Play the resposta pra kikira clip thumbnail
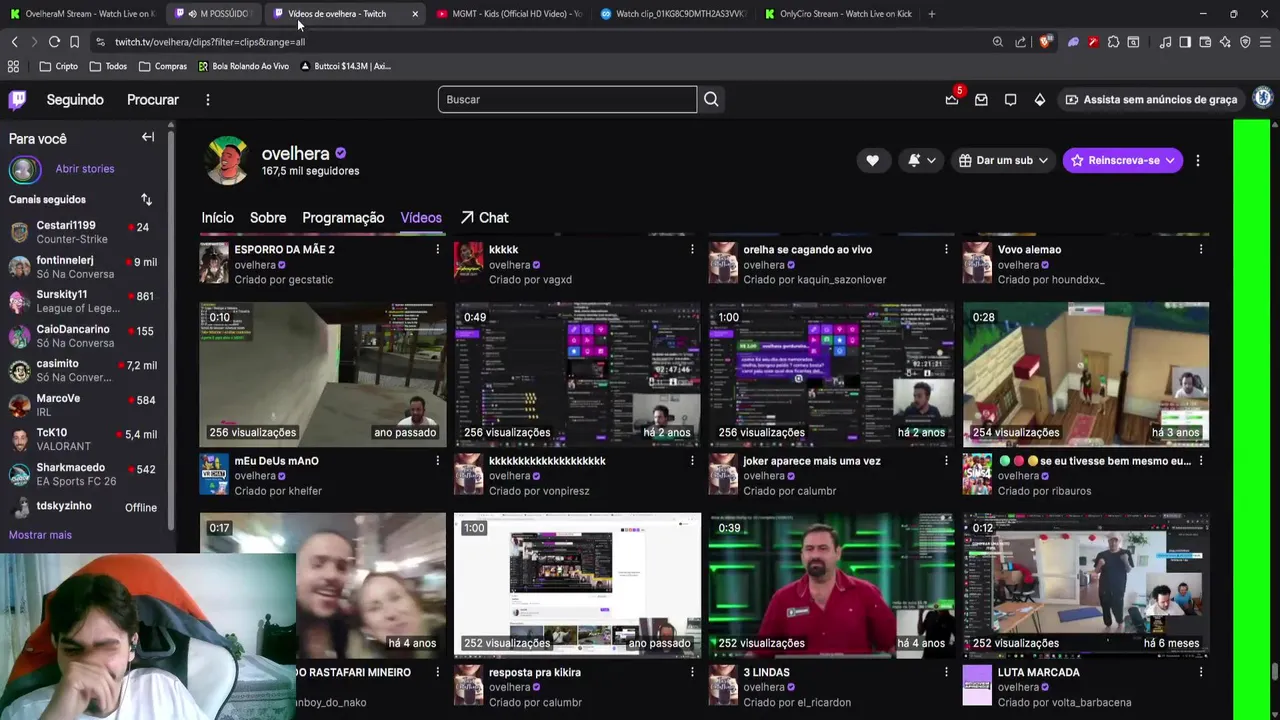The image size is (1280, 720). pos(578,585)
